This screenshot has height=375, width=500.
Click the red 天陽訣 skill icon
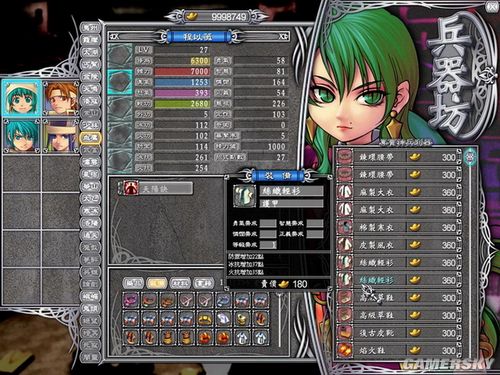(x=131, y=188)
